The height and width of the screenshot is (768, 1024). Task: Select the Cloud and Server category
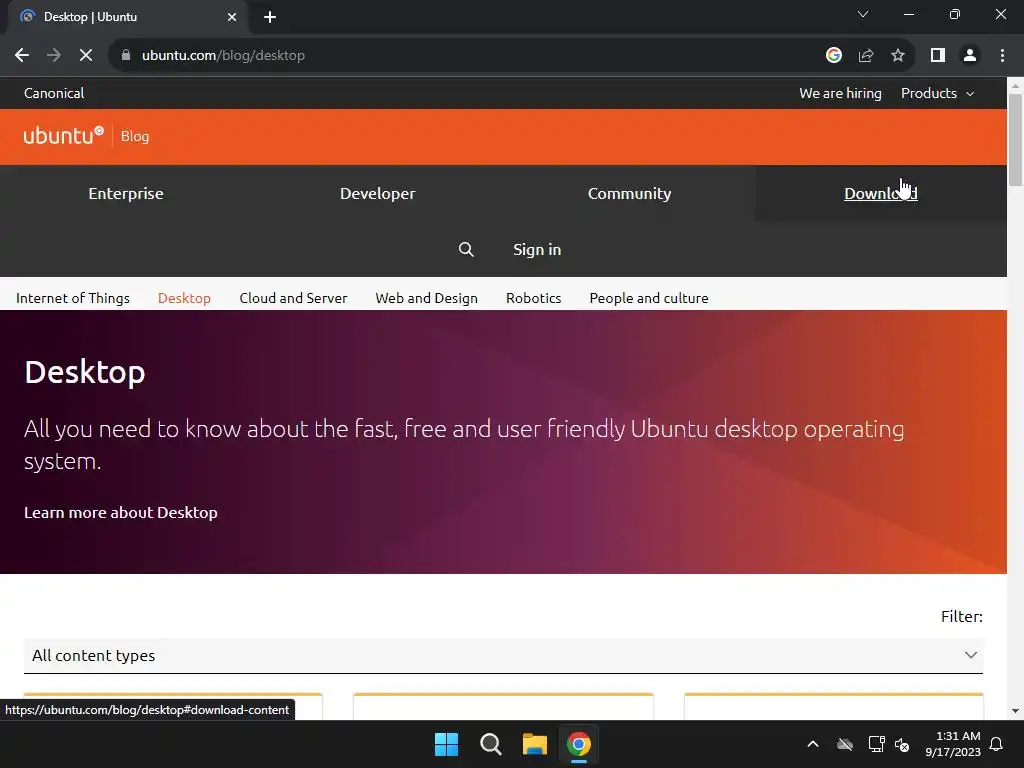[293, 298]
